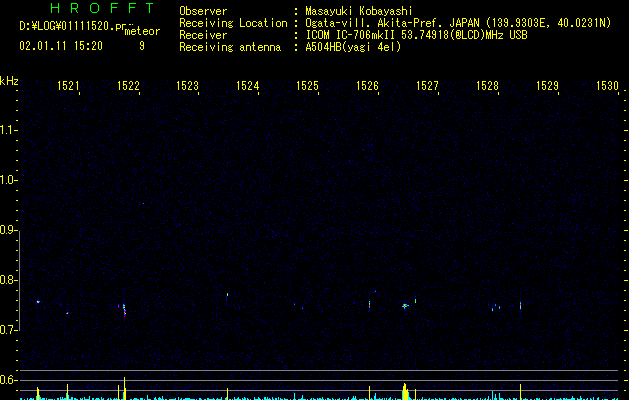Click time axis marker 1521
This screenshot has height=400, width=629.
pyautogui.click(x=68, y=86)
